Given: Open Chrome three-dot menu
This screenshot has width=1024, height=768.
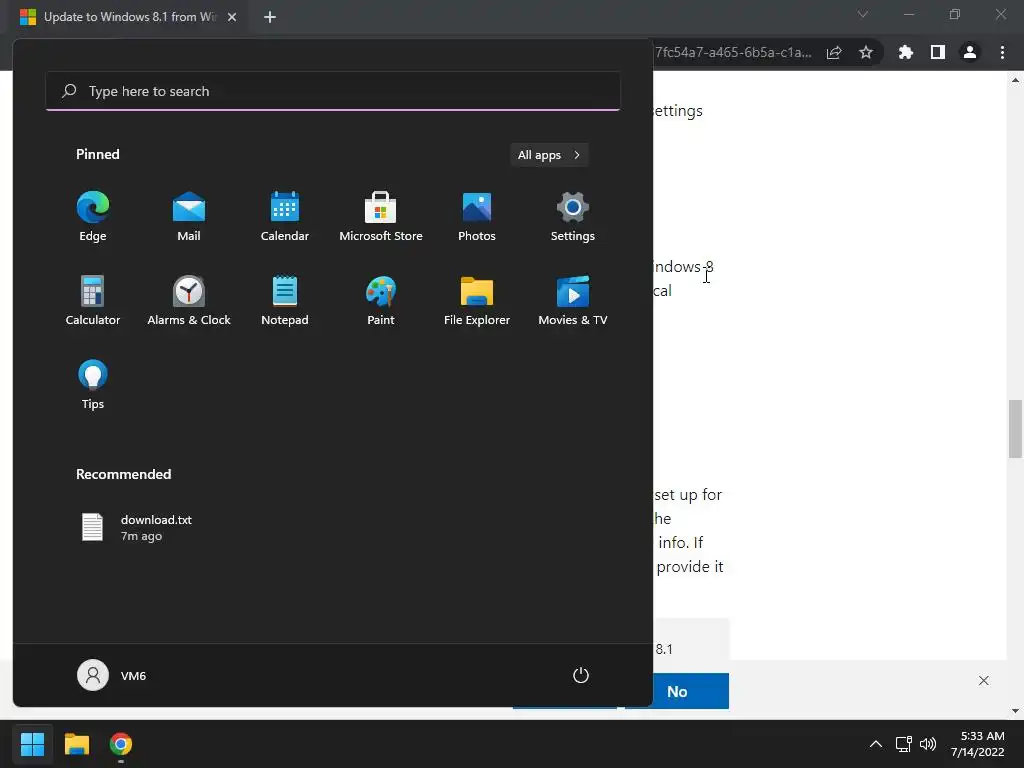Looking at the screenshot, I should point(1002,53).
